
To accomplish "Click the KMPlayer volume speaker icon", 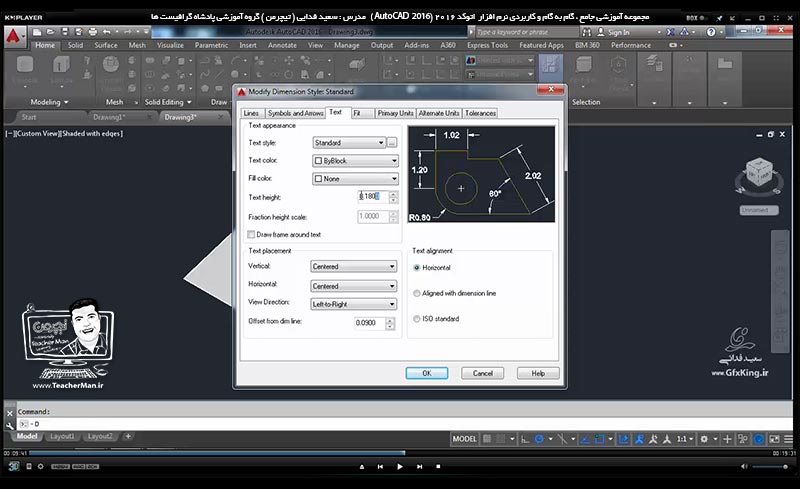I will 744,467.
